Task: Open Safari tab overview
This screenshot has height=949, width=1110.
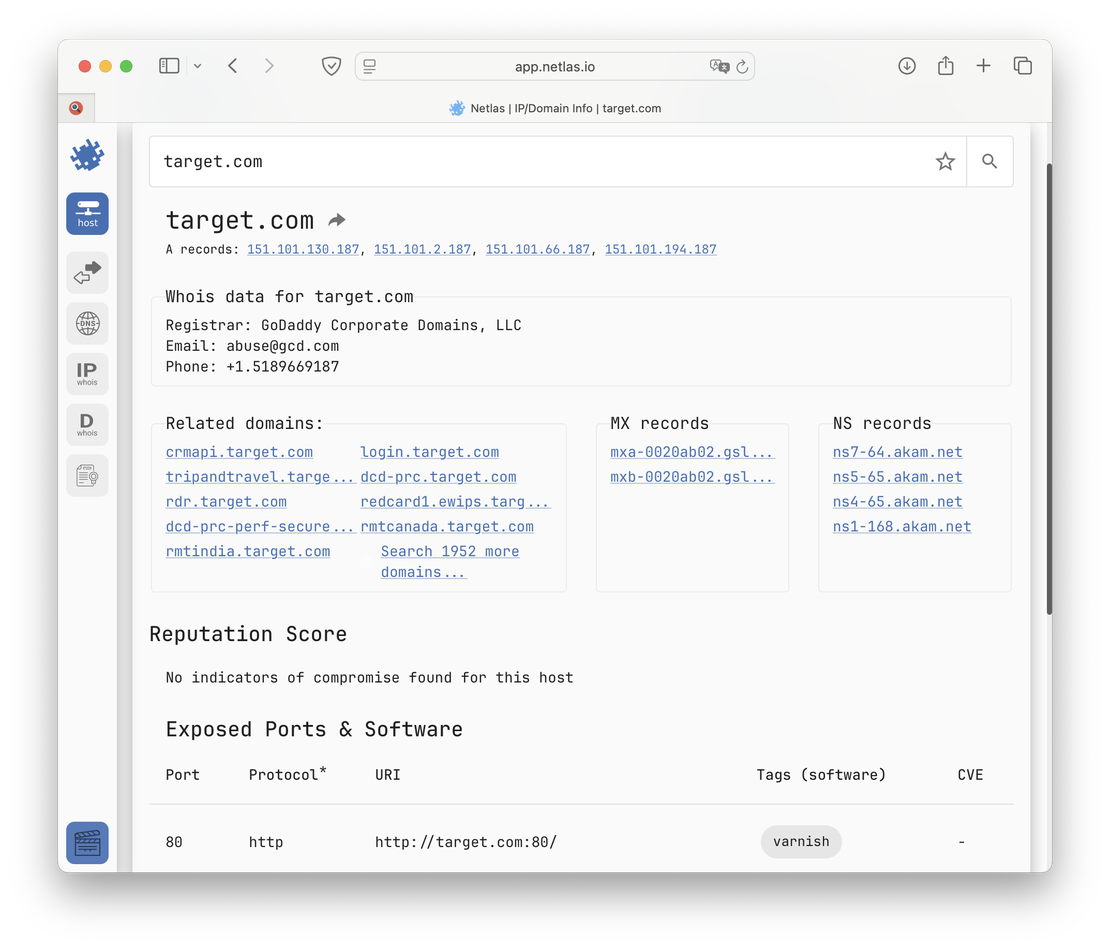Action: (1022, 66)
